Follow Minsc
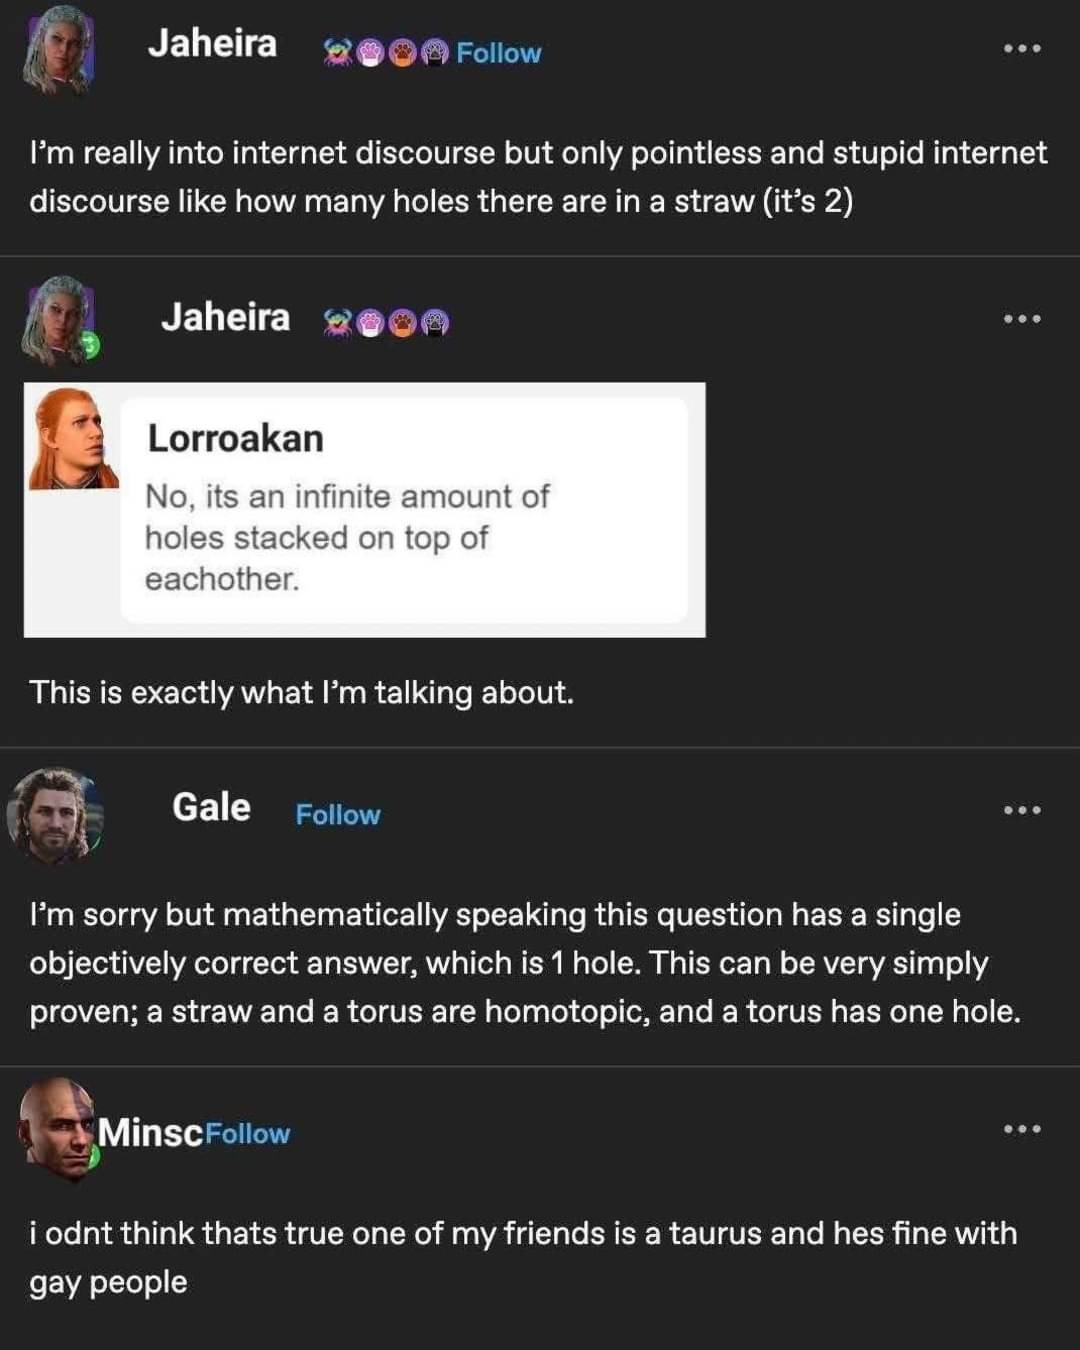 248,1134
